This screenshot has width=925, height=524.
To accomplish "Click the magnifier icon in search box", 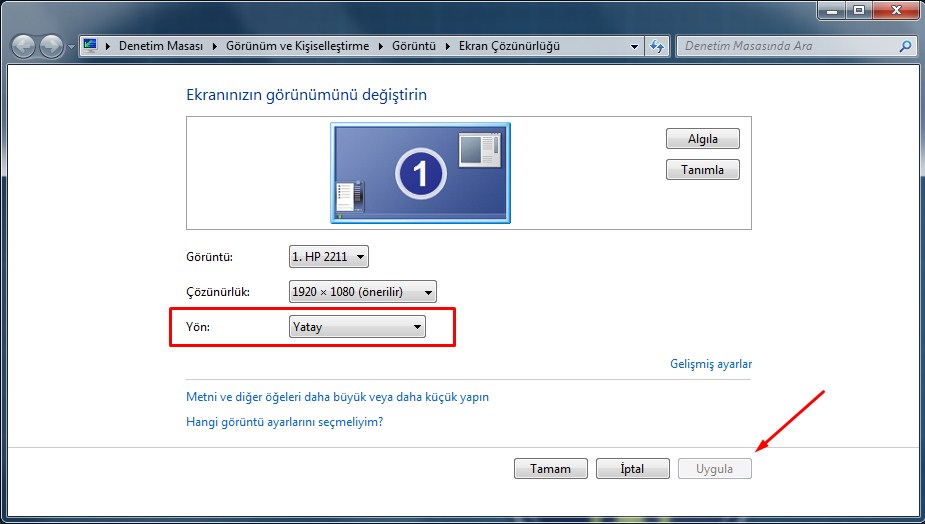I will pos(905,46).
